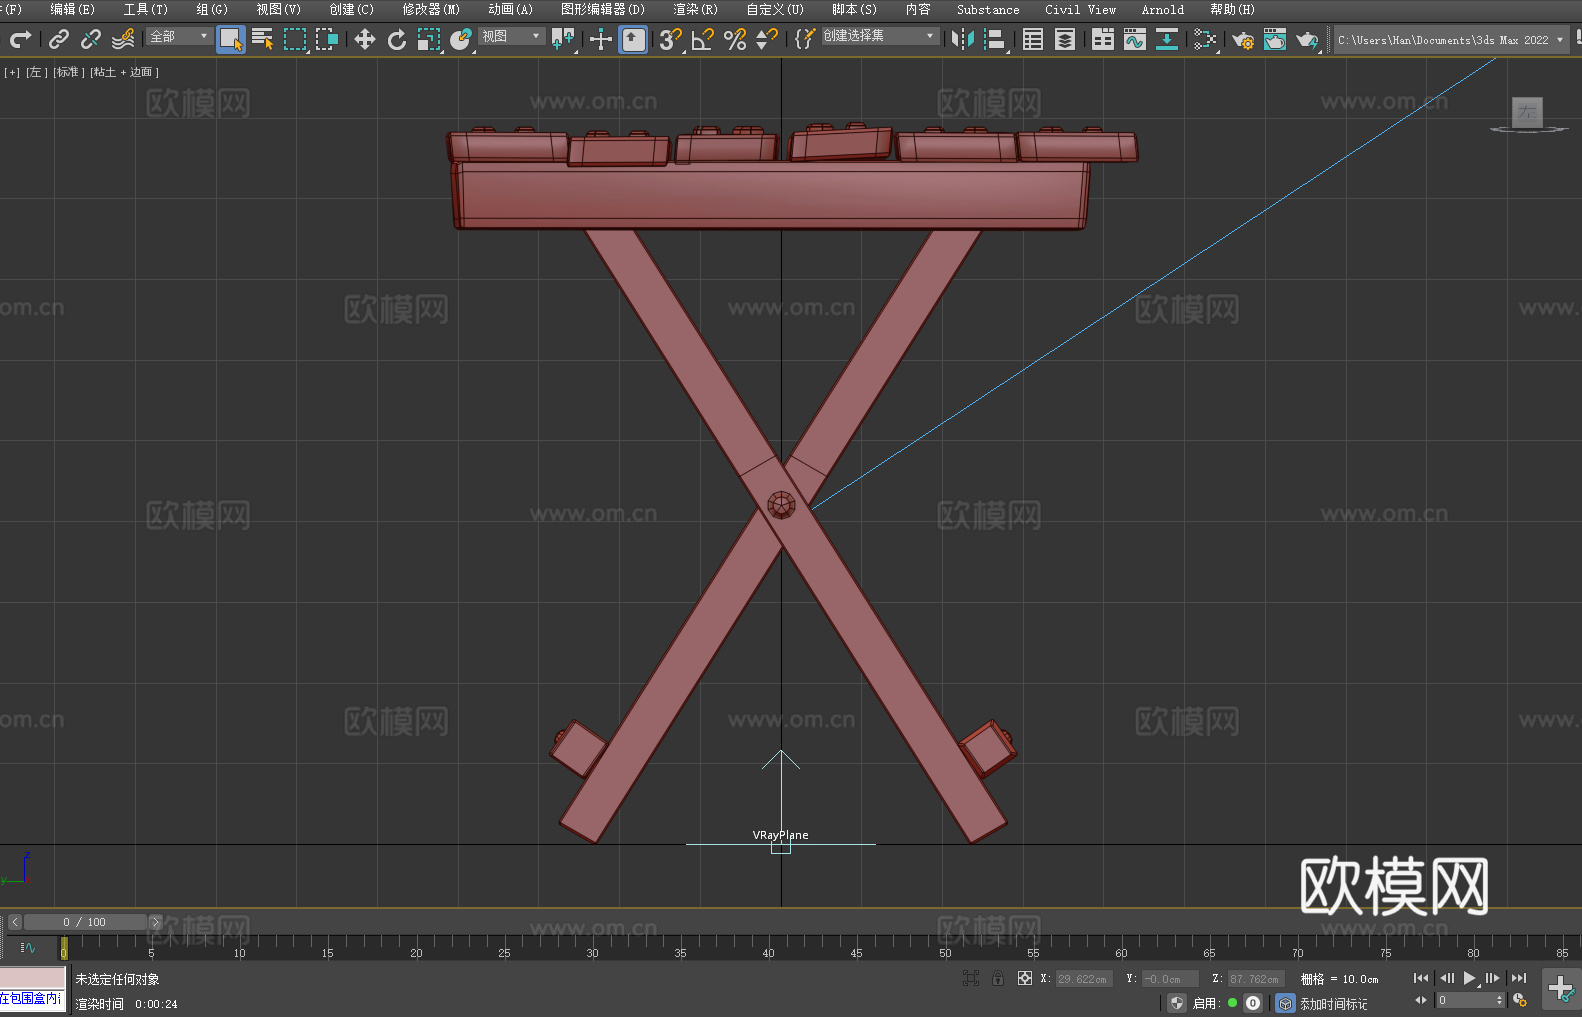
Task: Show the Ribbon toggle icon
Action: (x=1103, y=39)
